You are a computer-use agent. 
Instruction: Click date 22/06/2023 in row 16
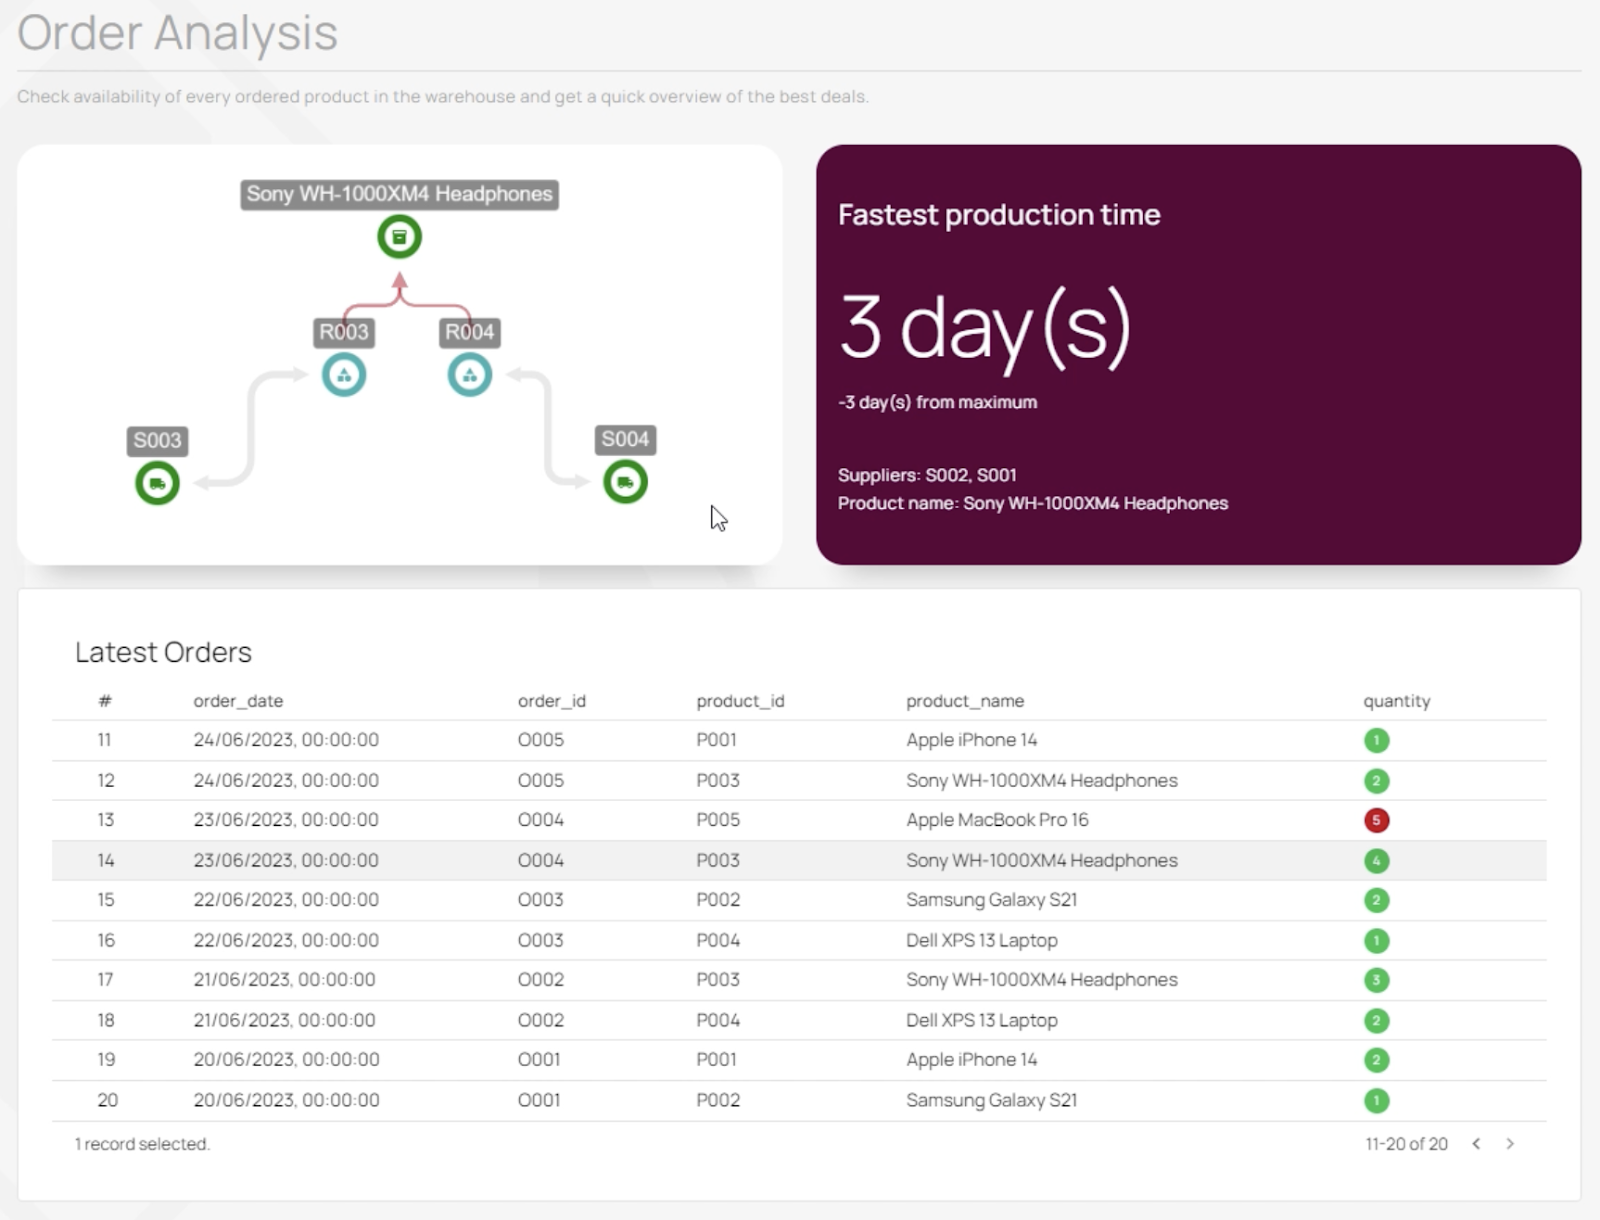(286, 940)
